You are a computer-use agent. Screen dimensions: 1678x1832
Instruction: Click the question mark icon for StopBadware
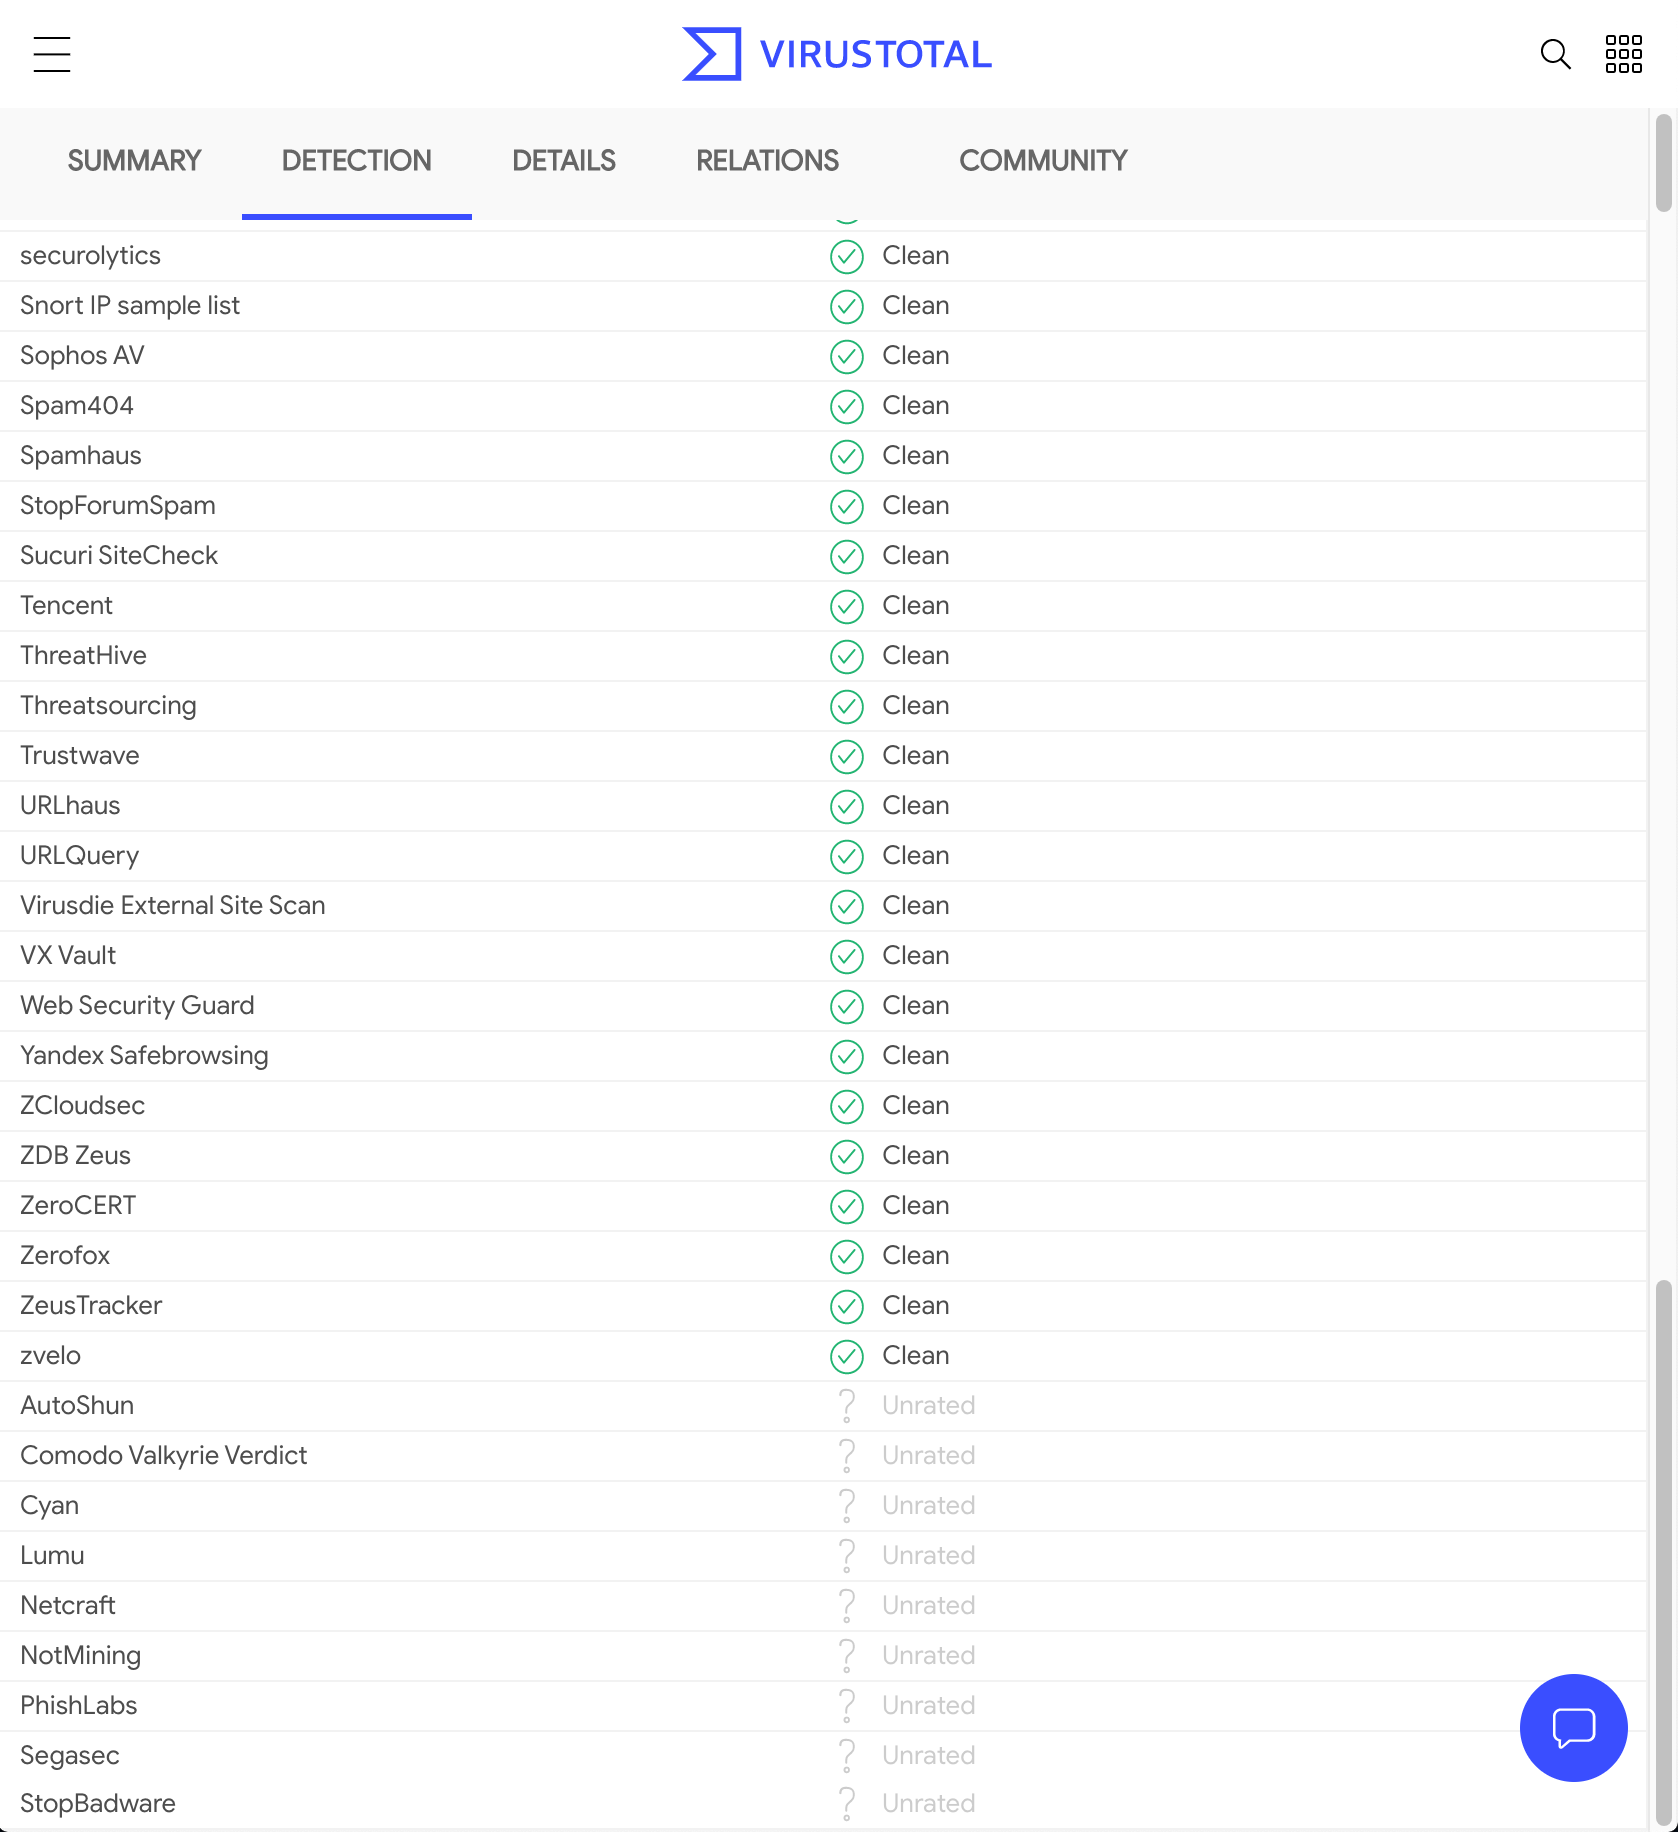click(x=847, y=1804)
